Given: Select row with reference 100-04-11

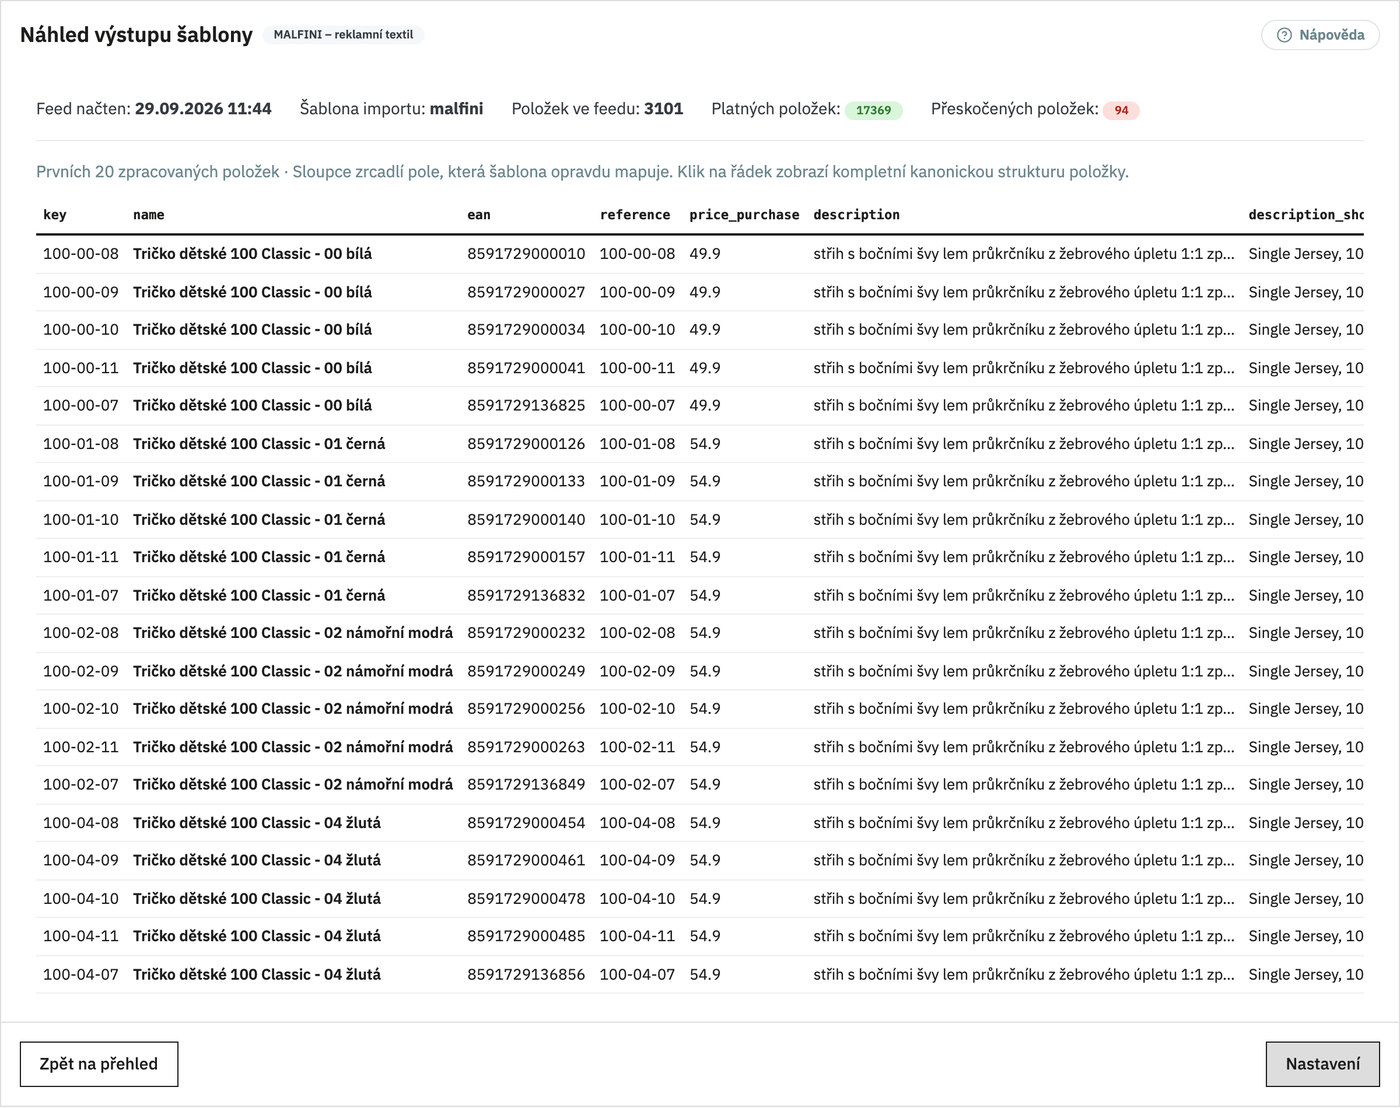Looking at the screenshot, I should (700, 936).
